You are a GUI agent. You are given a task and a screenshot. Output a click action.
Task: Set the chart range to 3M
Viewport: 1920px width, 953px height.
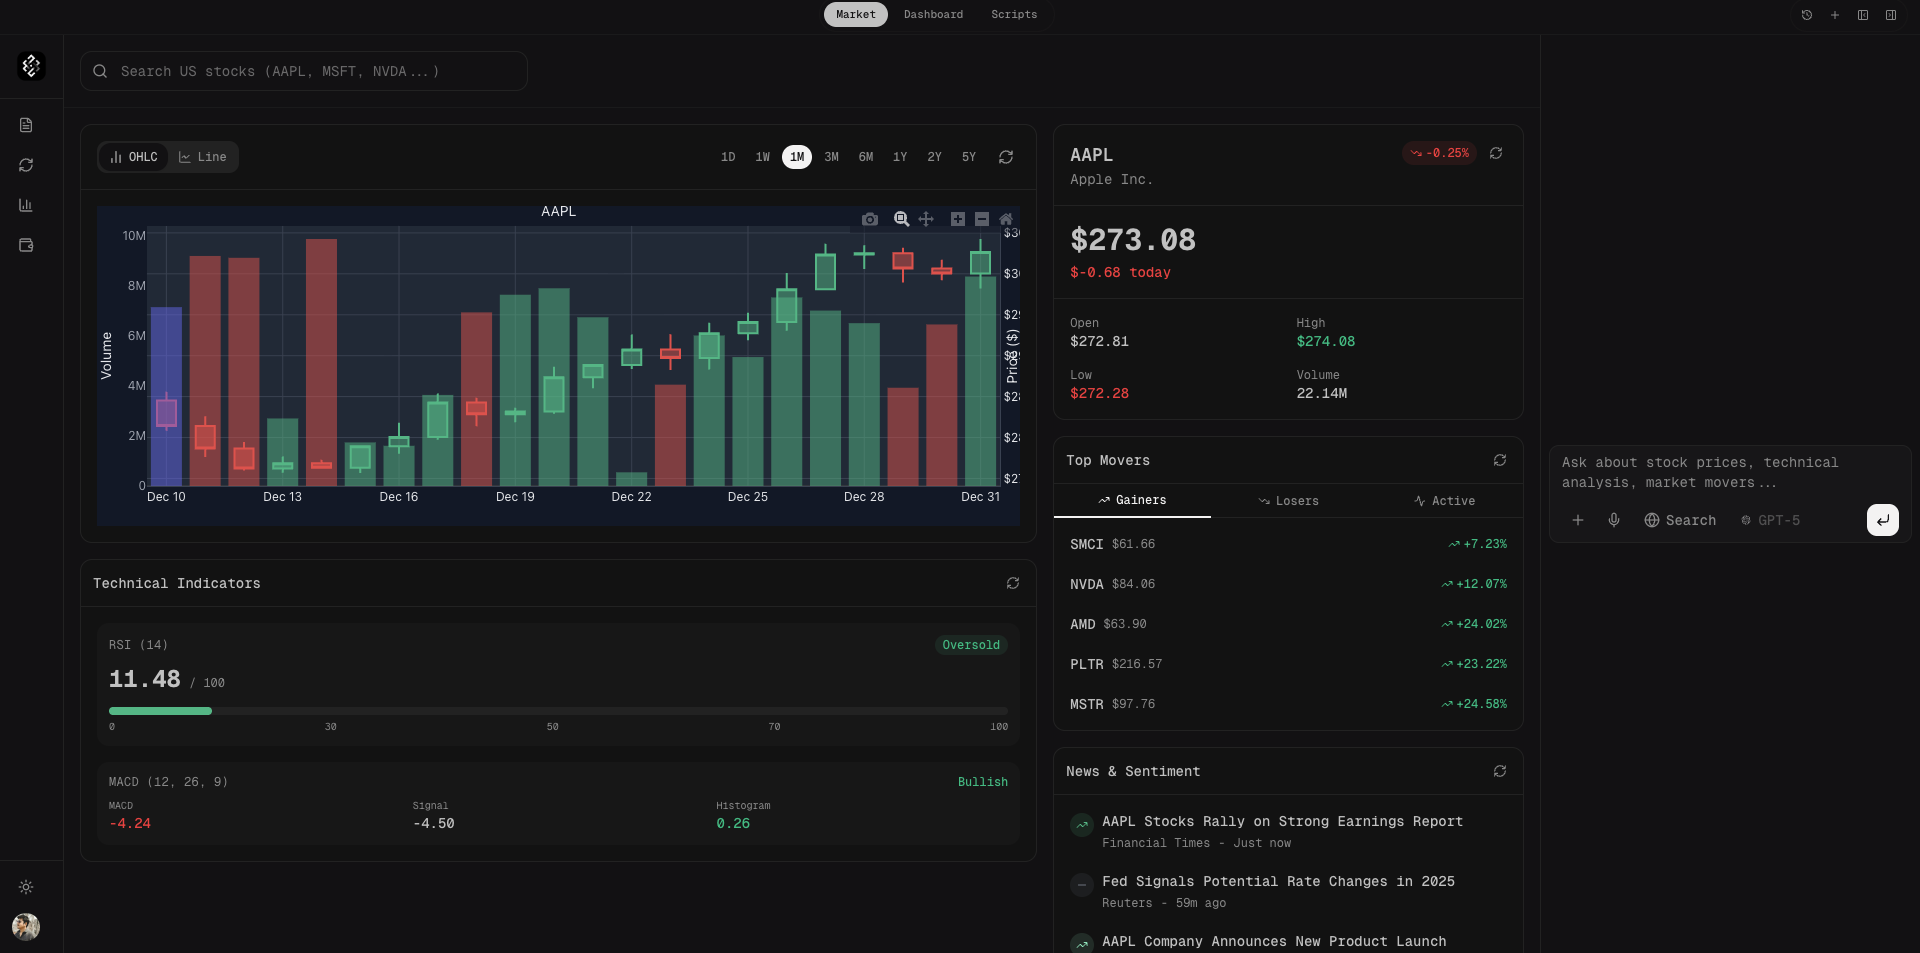(831, 157)
